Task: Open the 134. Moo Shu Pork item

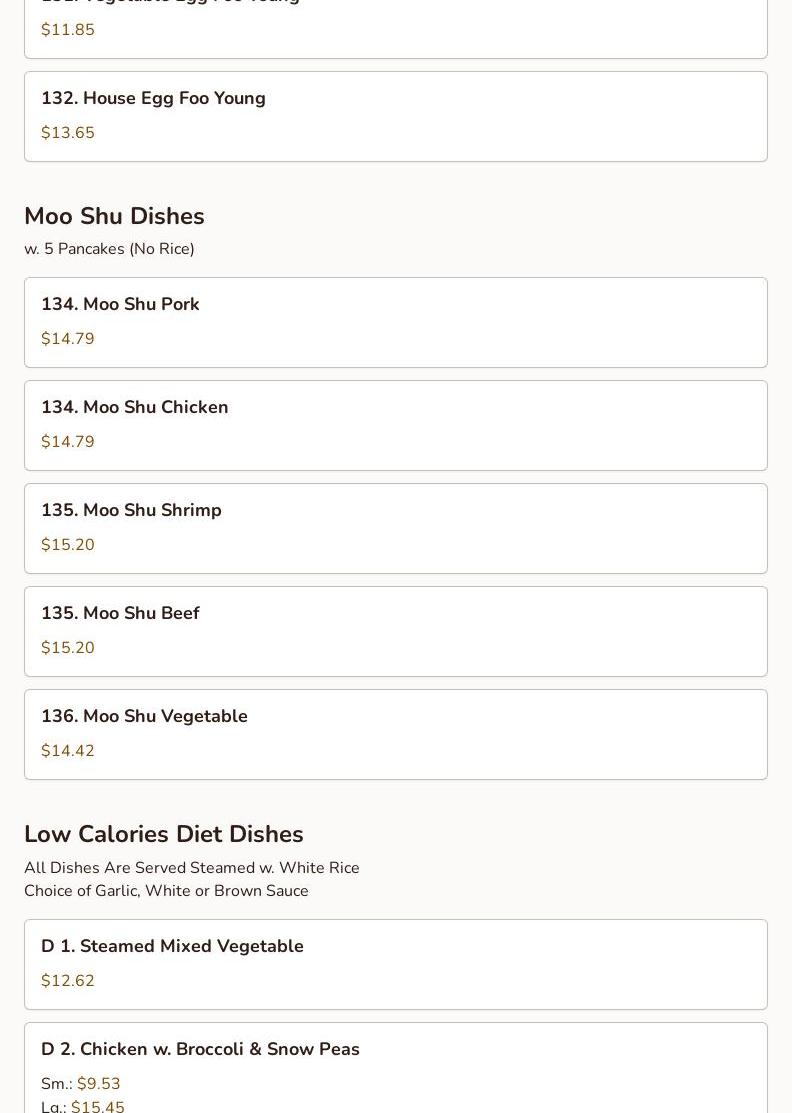Action: point(120,304)
